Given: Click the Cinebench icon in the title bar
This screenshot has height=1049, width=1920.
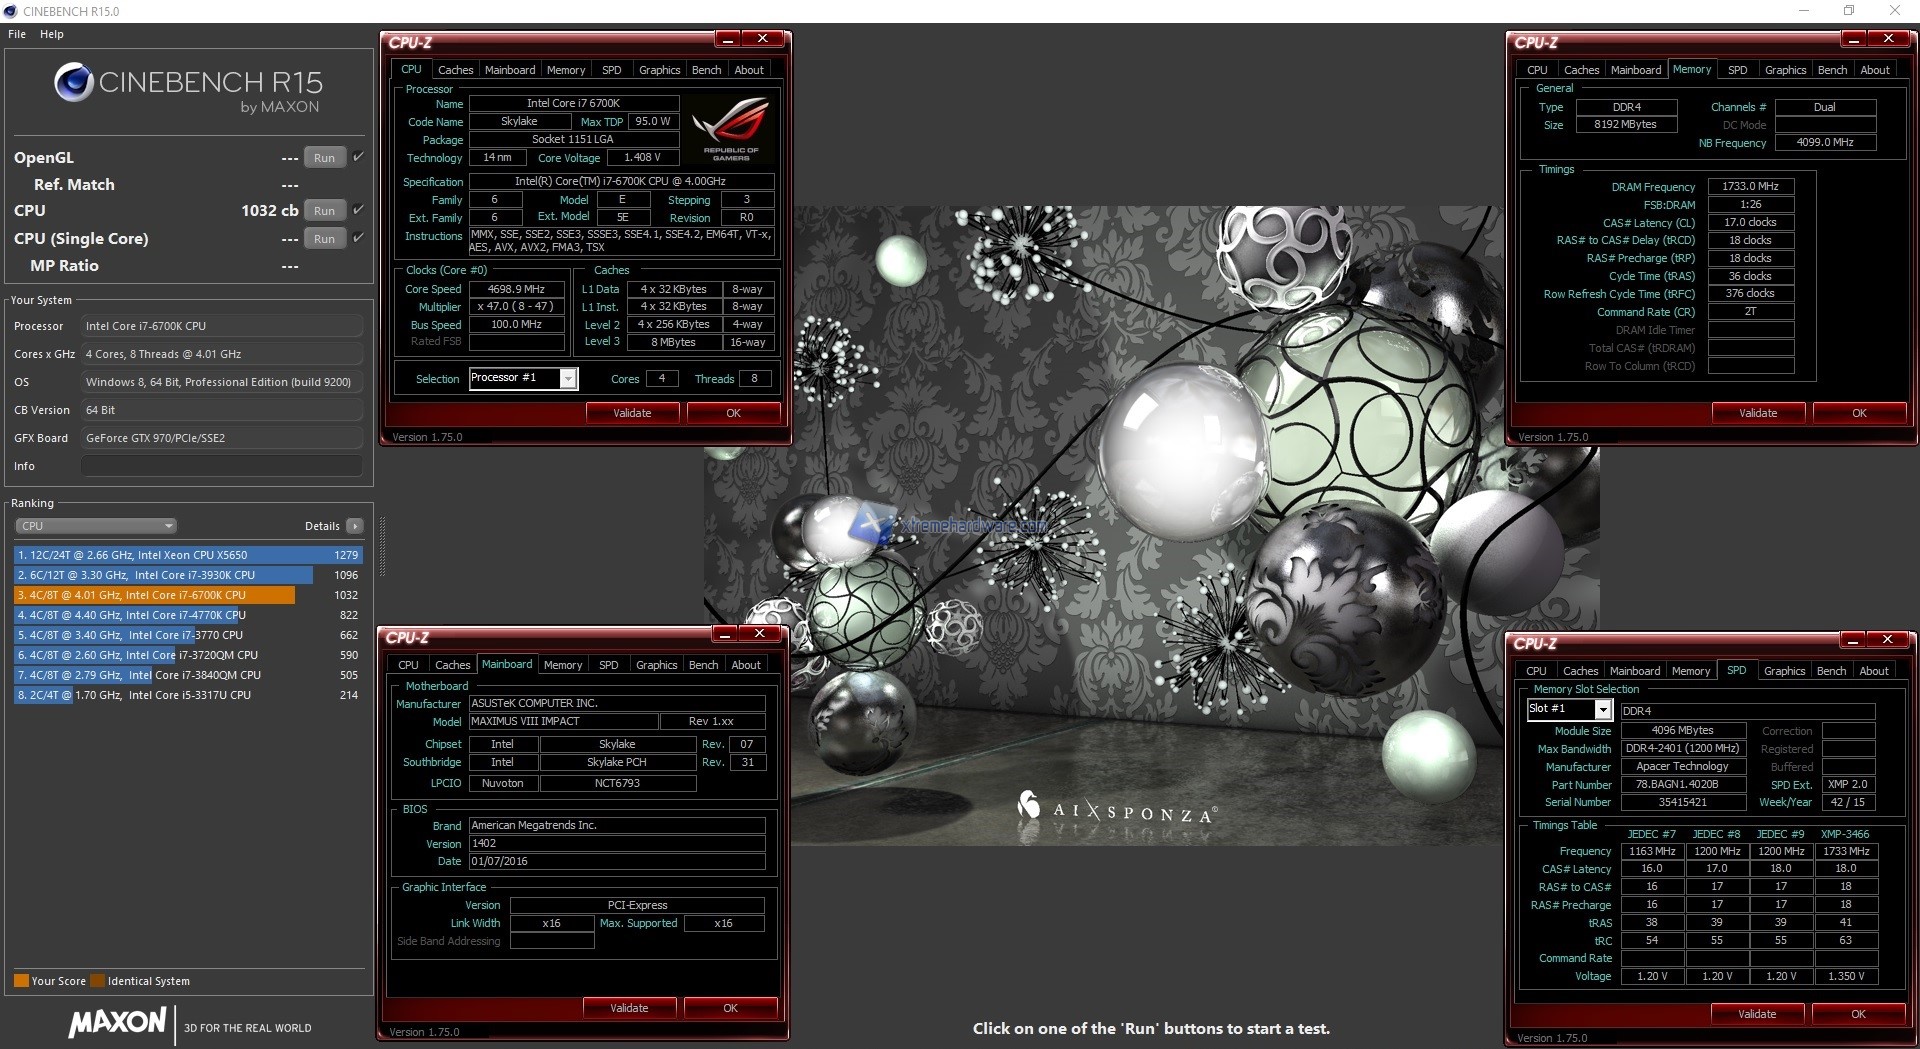Looking at the screenshot, I should click(x=10, y=11).
